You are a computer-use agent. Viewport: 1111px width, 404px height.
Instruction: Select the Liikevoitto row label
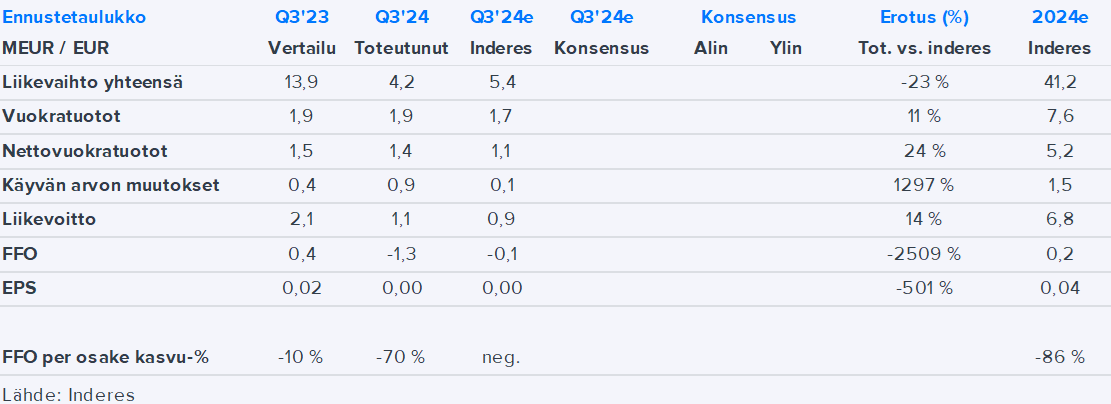click(x=50, y=219)
